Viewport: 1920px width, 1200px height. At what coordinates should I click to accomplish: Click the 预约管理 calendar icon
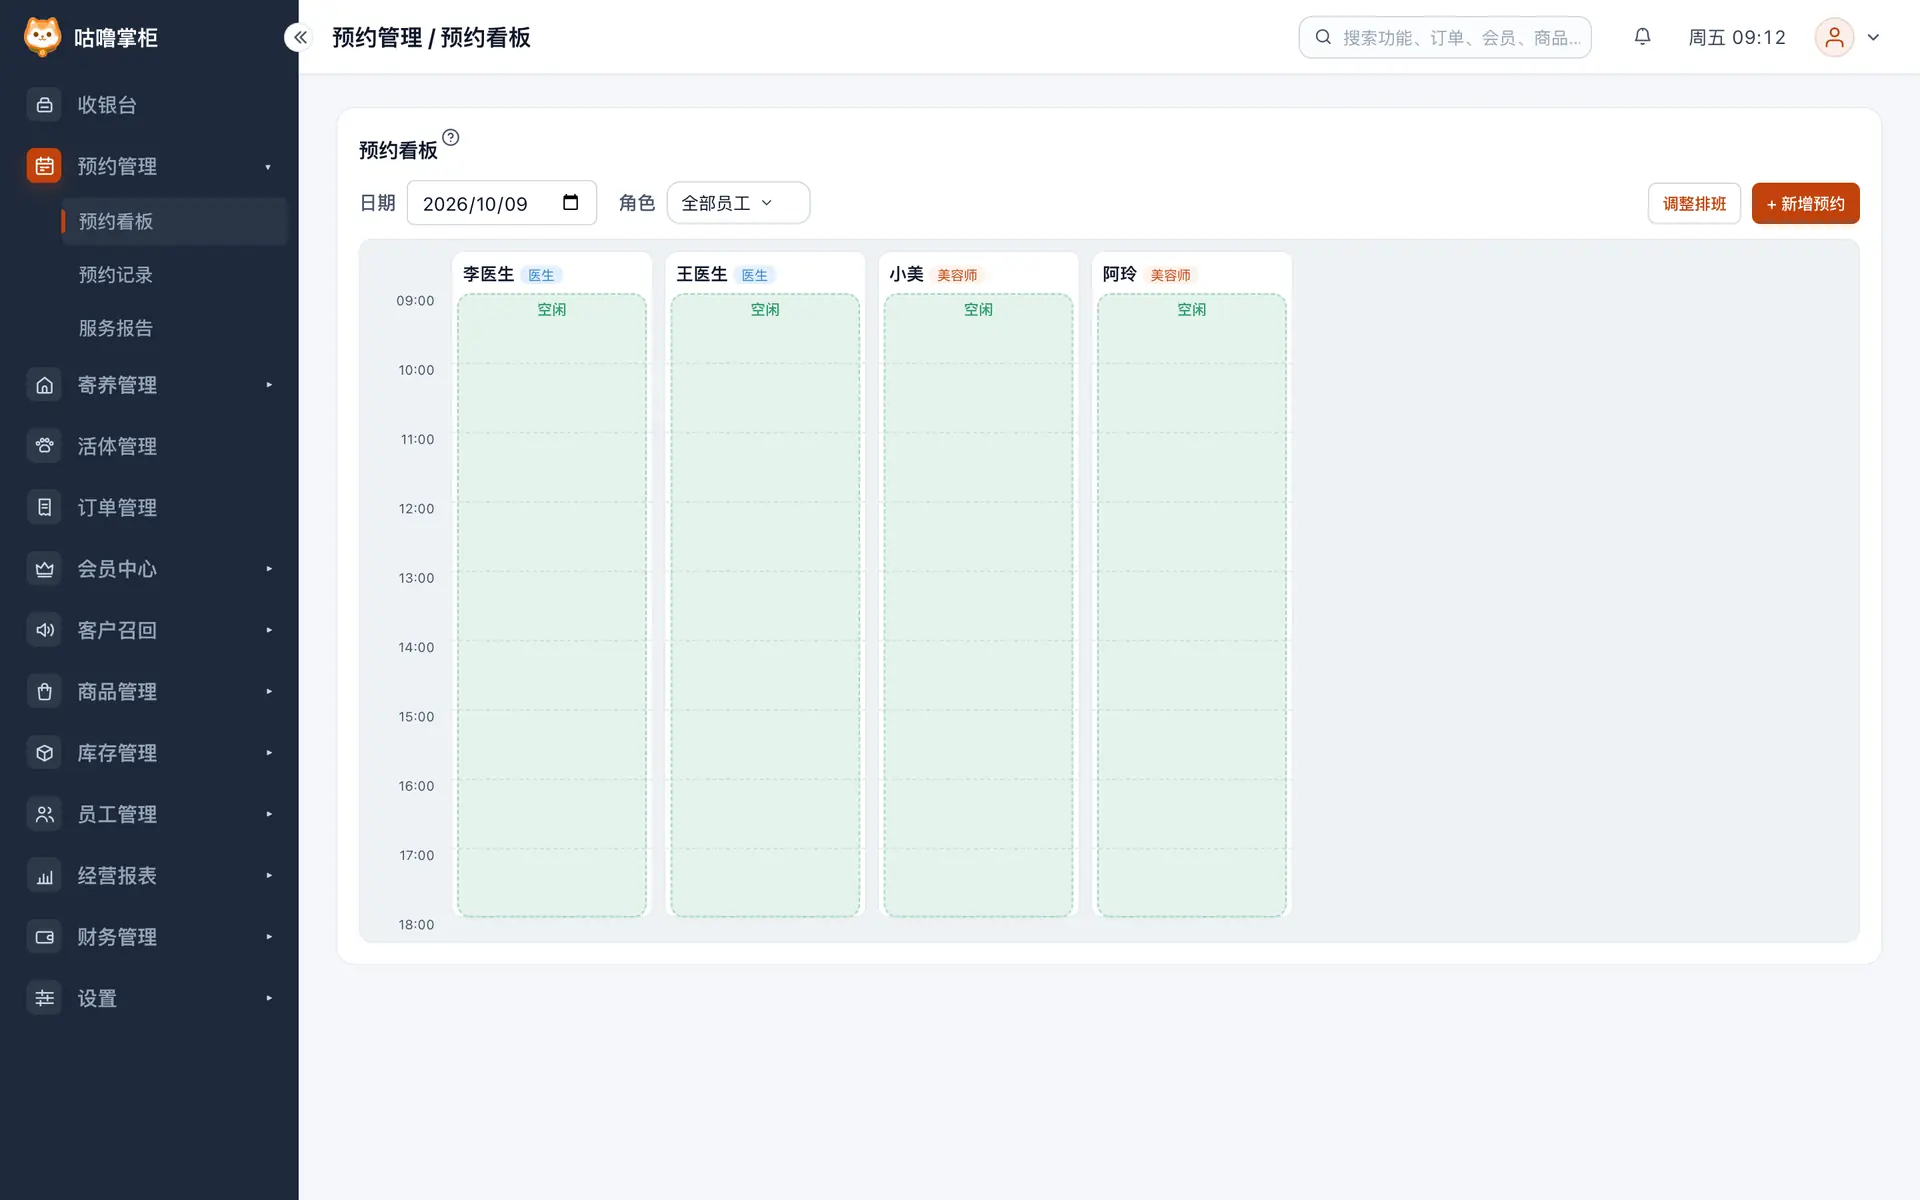coord(44,166)
